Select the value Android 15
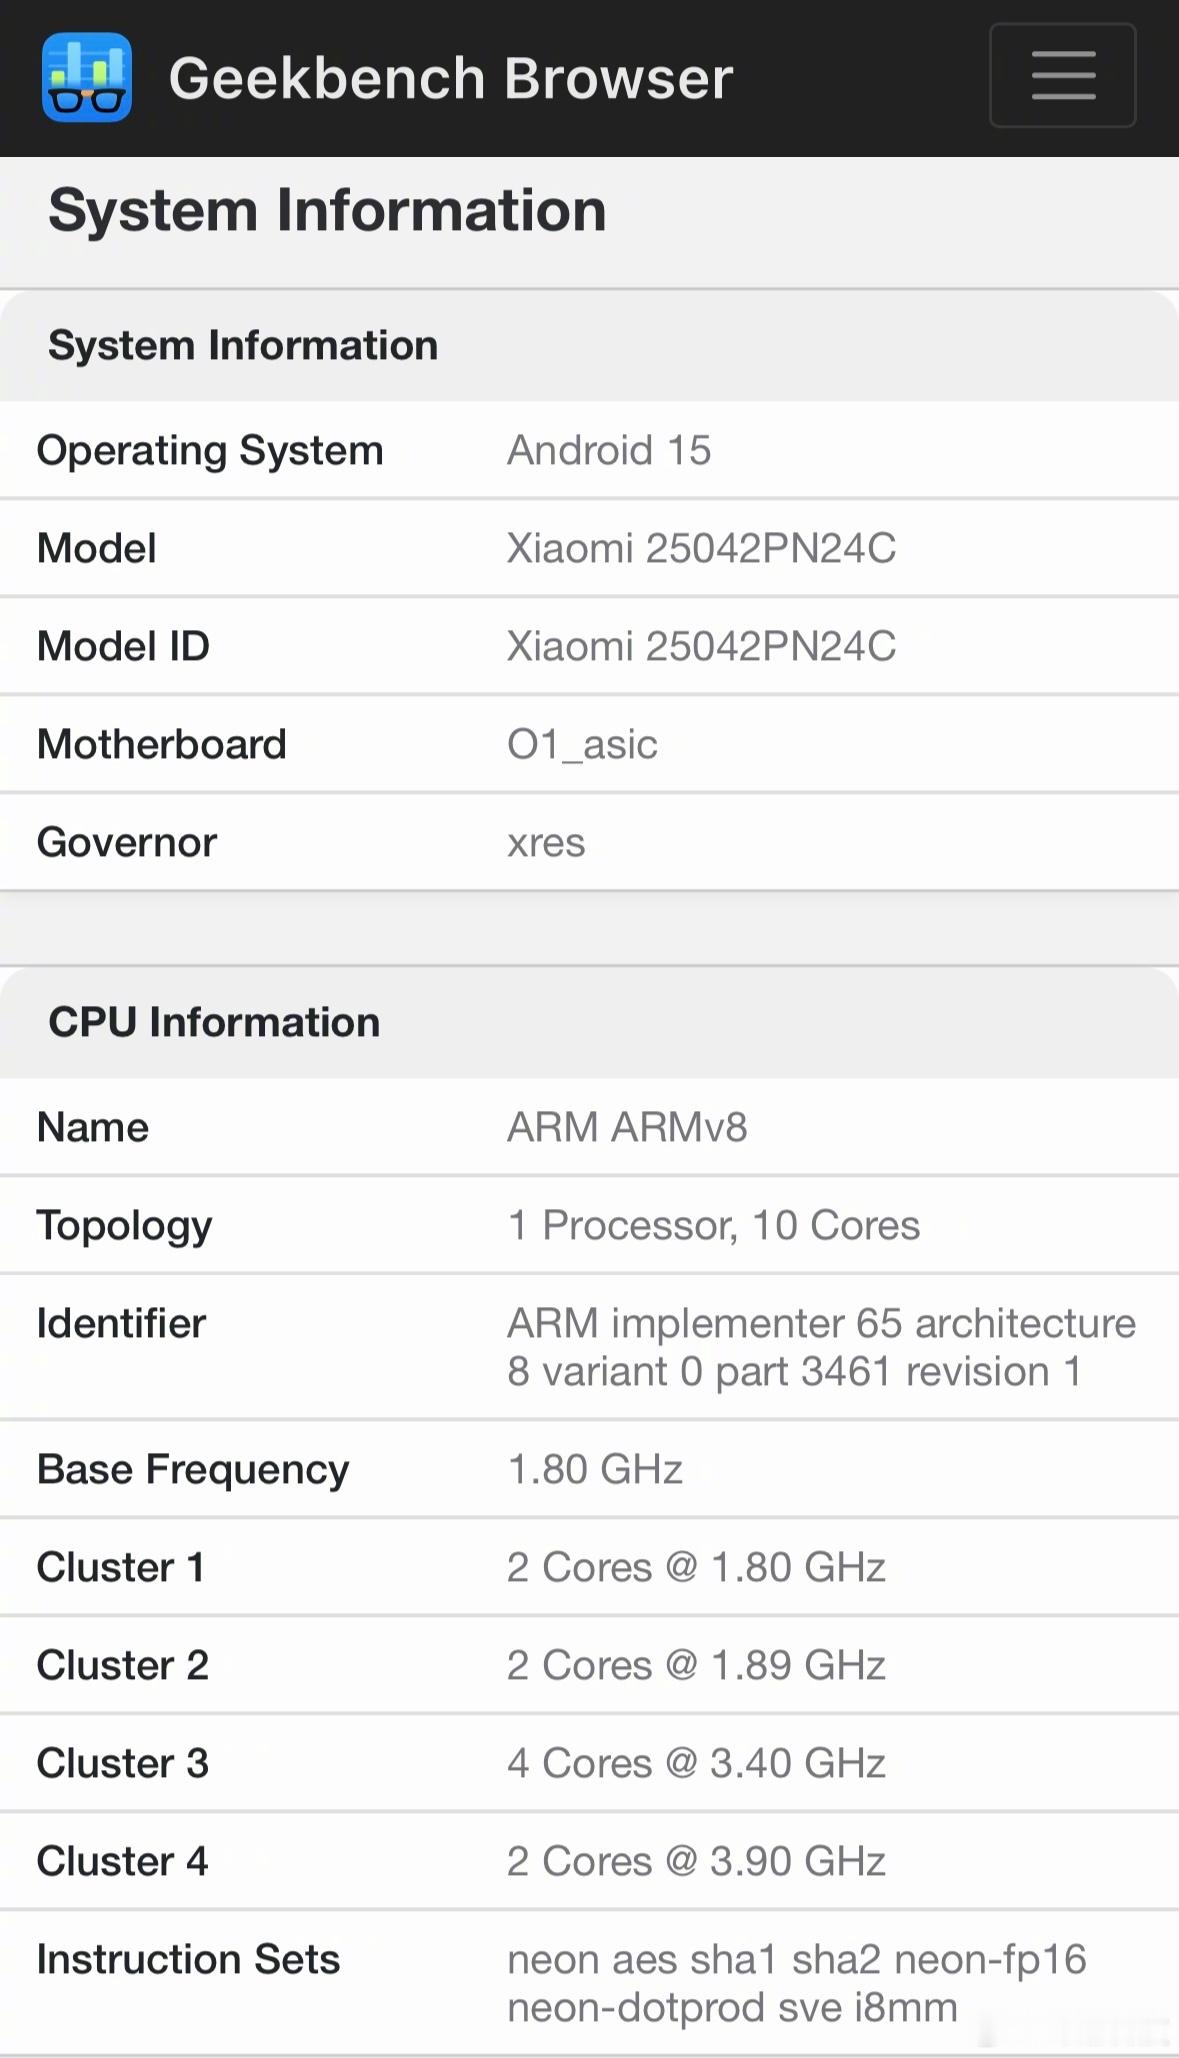The width and height of the screenshot is (1179, 2058). (x=609, y=450)
